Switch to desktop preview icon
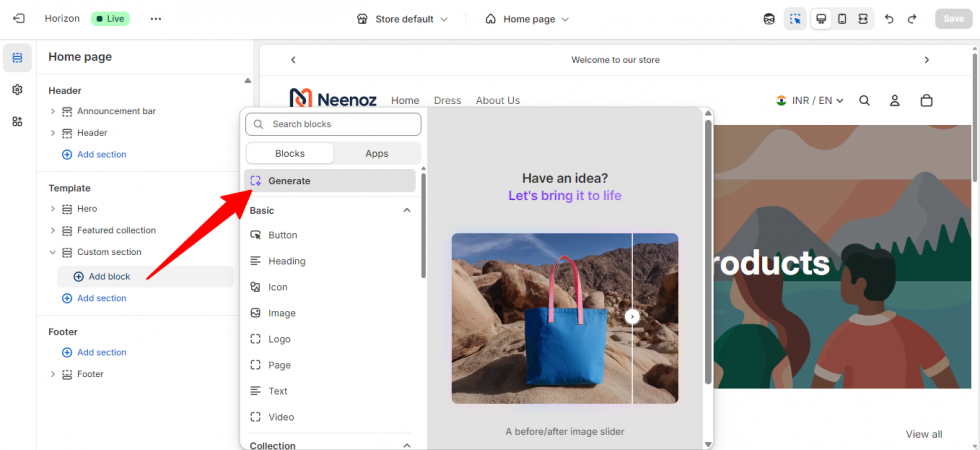This screenshot has height=450, width=980. [821, 19]
